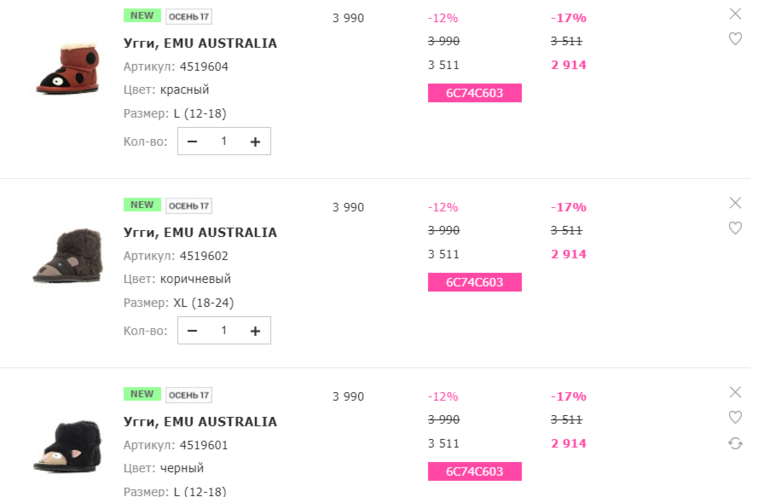Open brown ugg boot product image

coord(67,258)
